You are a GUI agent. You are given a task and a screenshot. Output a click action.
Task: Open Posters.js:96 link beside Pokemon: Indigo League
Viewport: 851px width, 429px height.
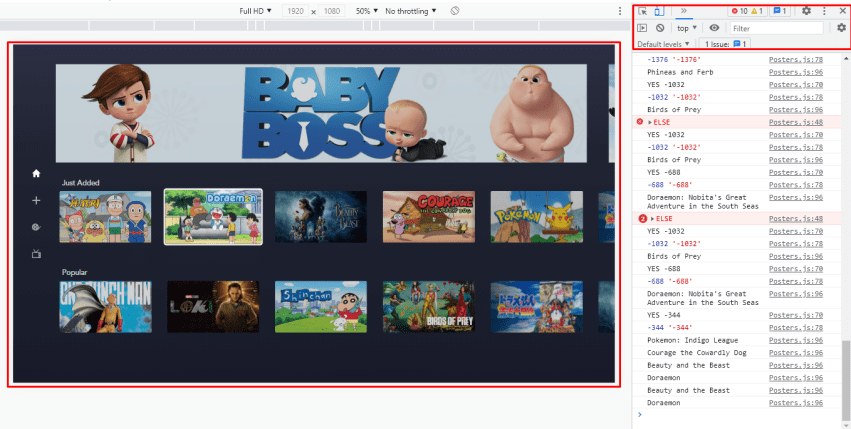click(x=796, y=340)
